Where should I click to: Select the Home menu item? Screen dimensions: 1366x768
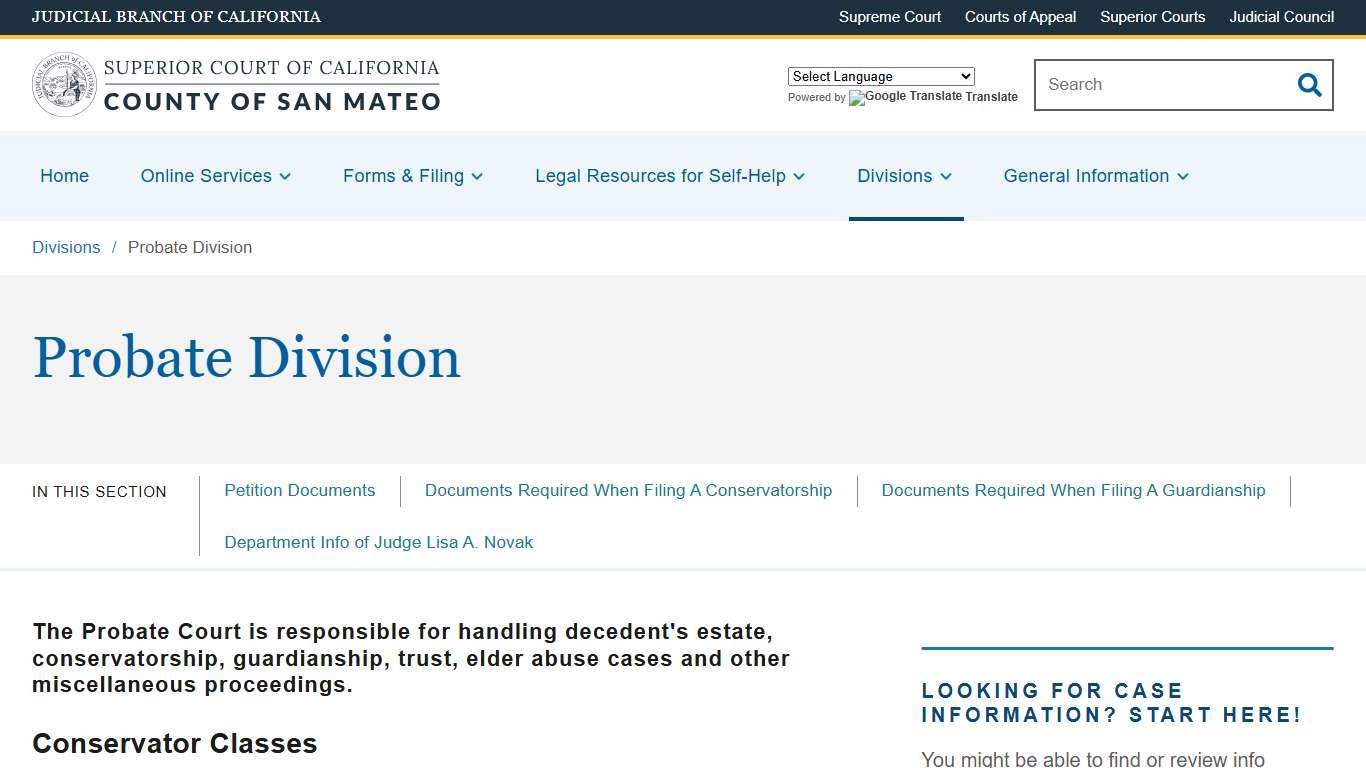[x=64, y=176]
